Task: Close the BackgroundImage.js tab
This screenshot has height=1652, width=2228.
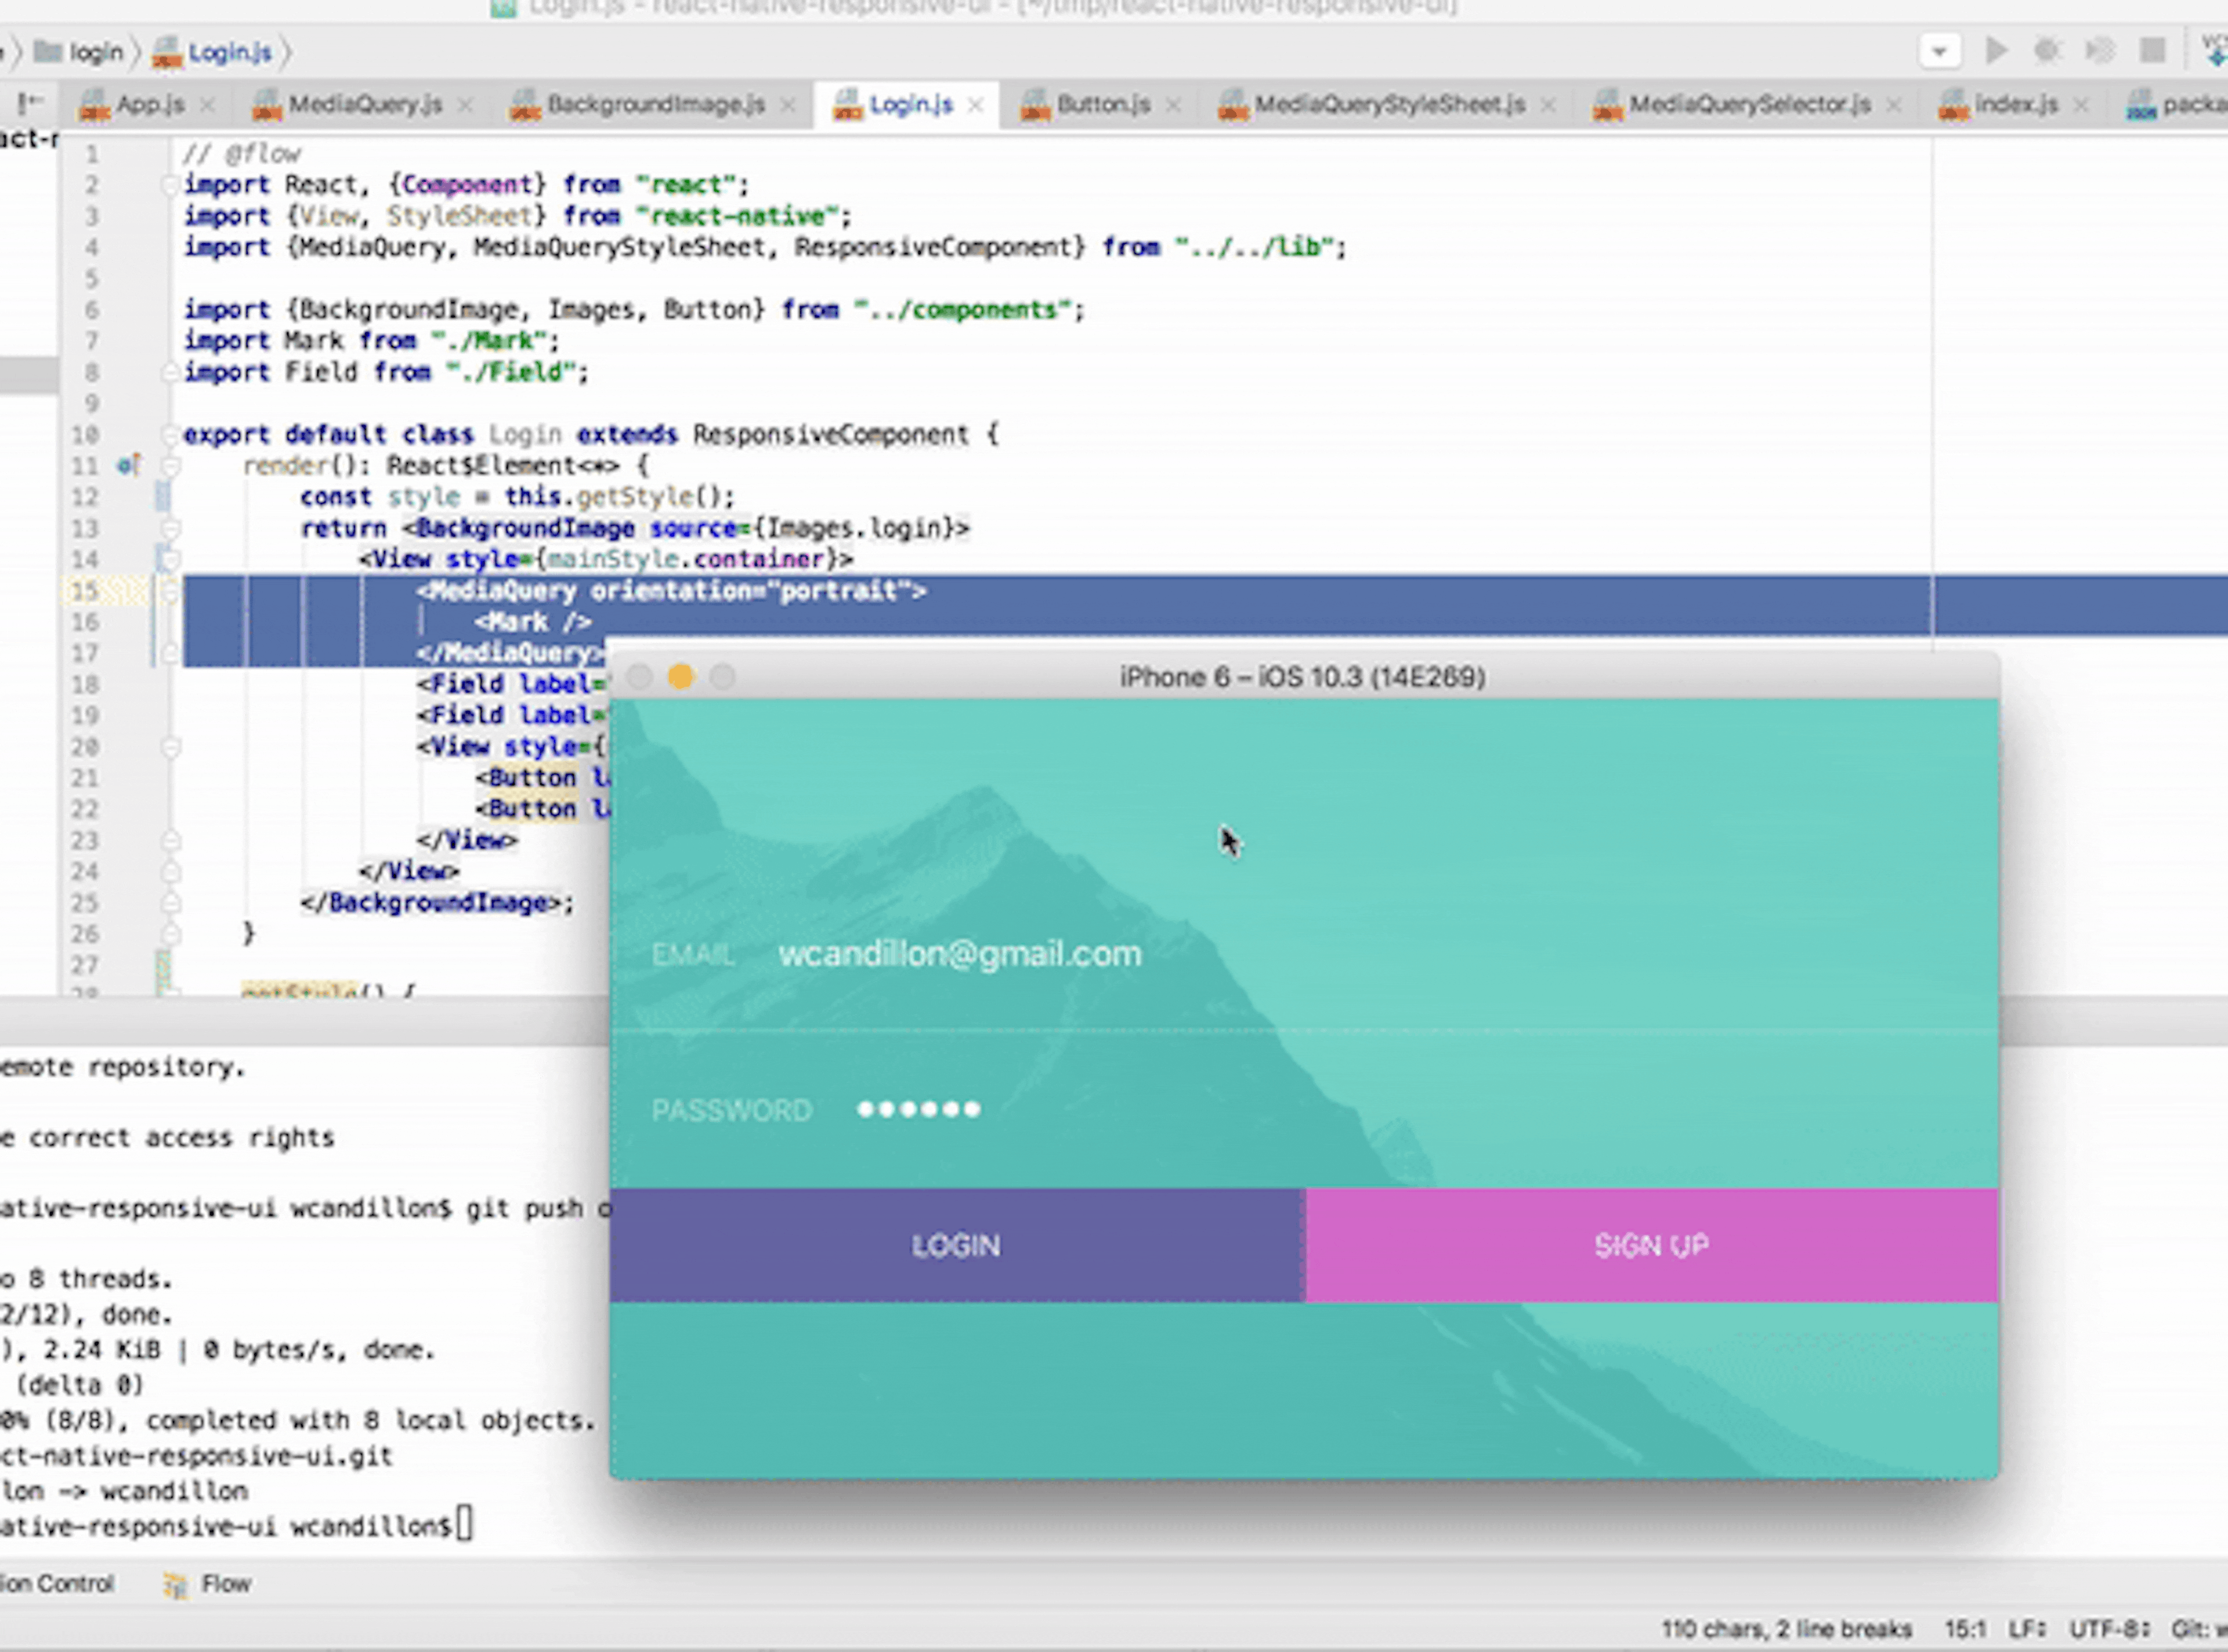Action: 789,103
